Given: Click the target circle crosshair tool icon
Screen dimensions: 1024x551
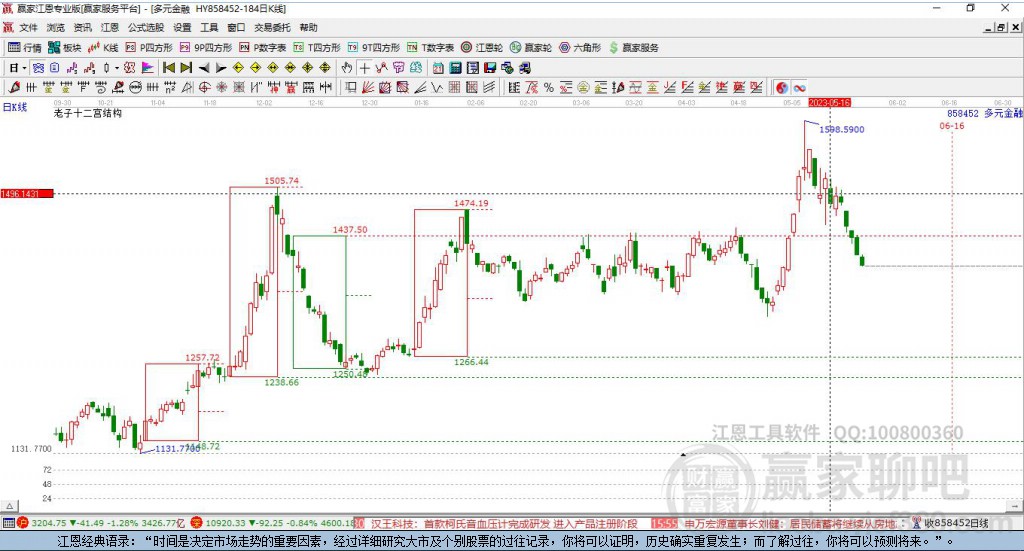Looking at the screenshot, I should point(204,87).
